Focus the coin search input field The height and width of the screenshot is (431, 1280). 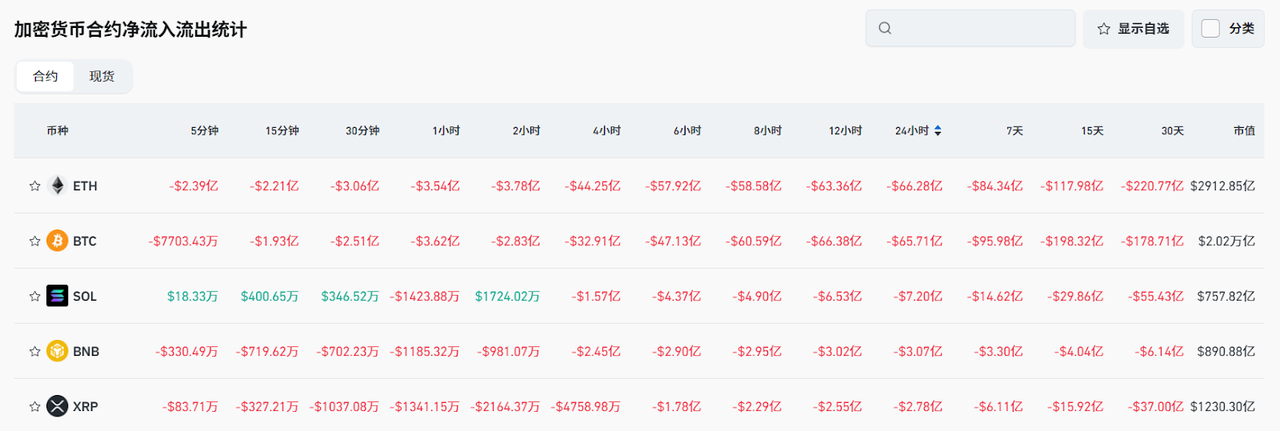980,28
